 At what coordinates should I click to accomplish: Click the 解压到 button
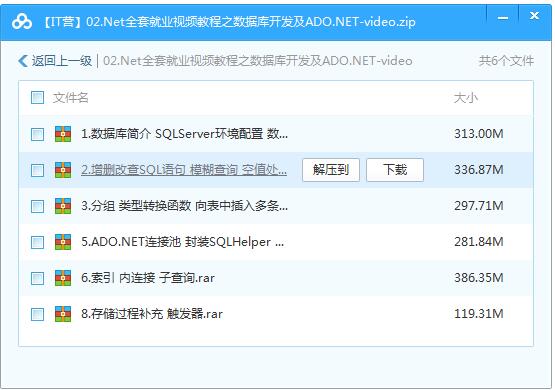(331, 170)
